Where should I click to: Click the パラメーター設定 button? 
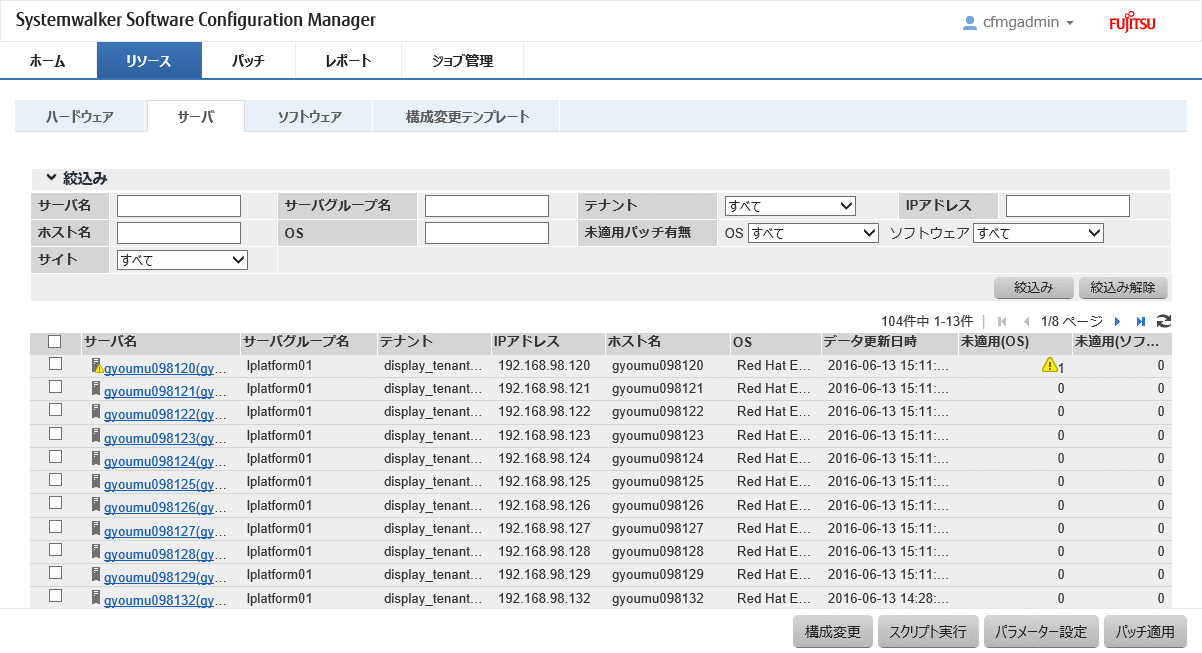(1041, 632)
